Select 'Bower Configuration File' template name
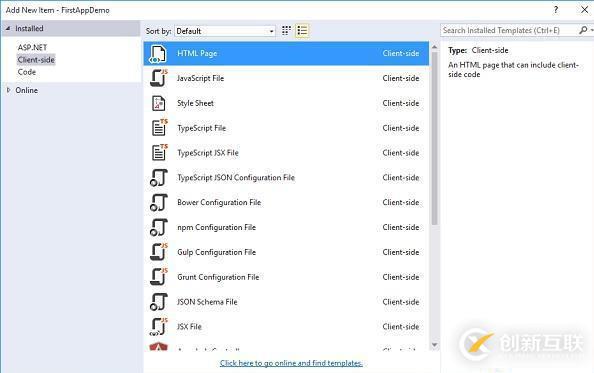Image resolution: width=594 pixels, height=373 pixels. click(219, 203)
